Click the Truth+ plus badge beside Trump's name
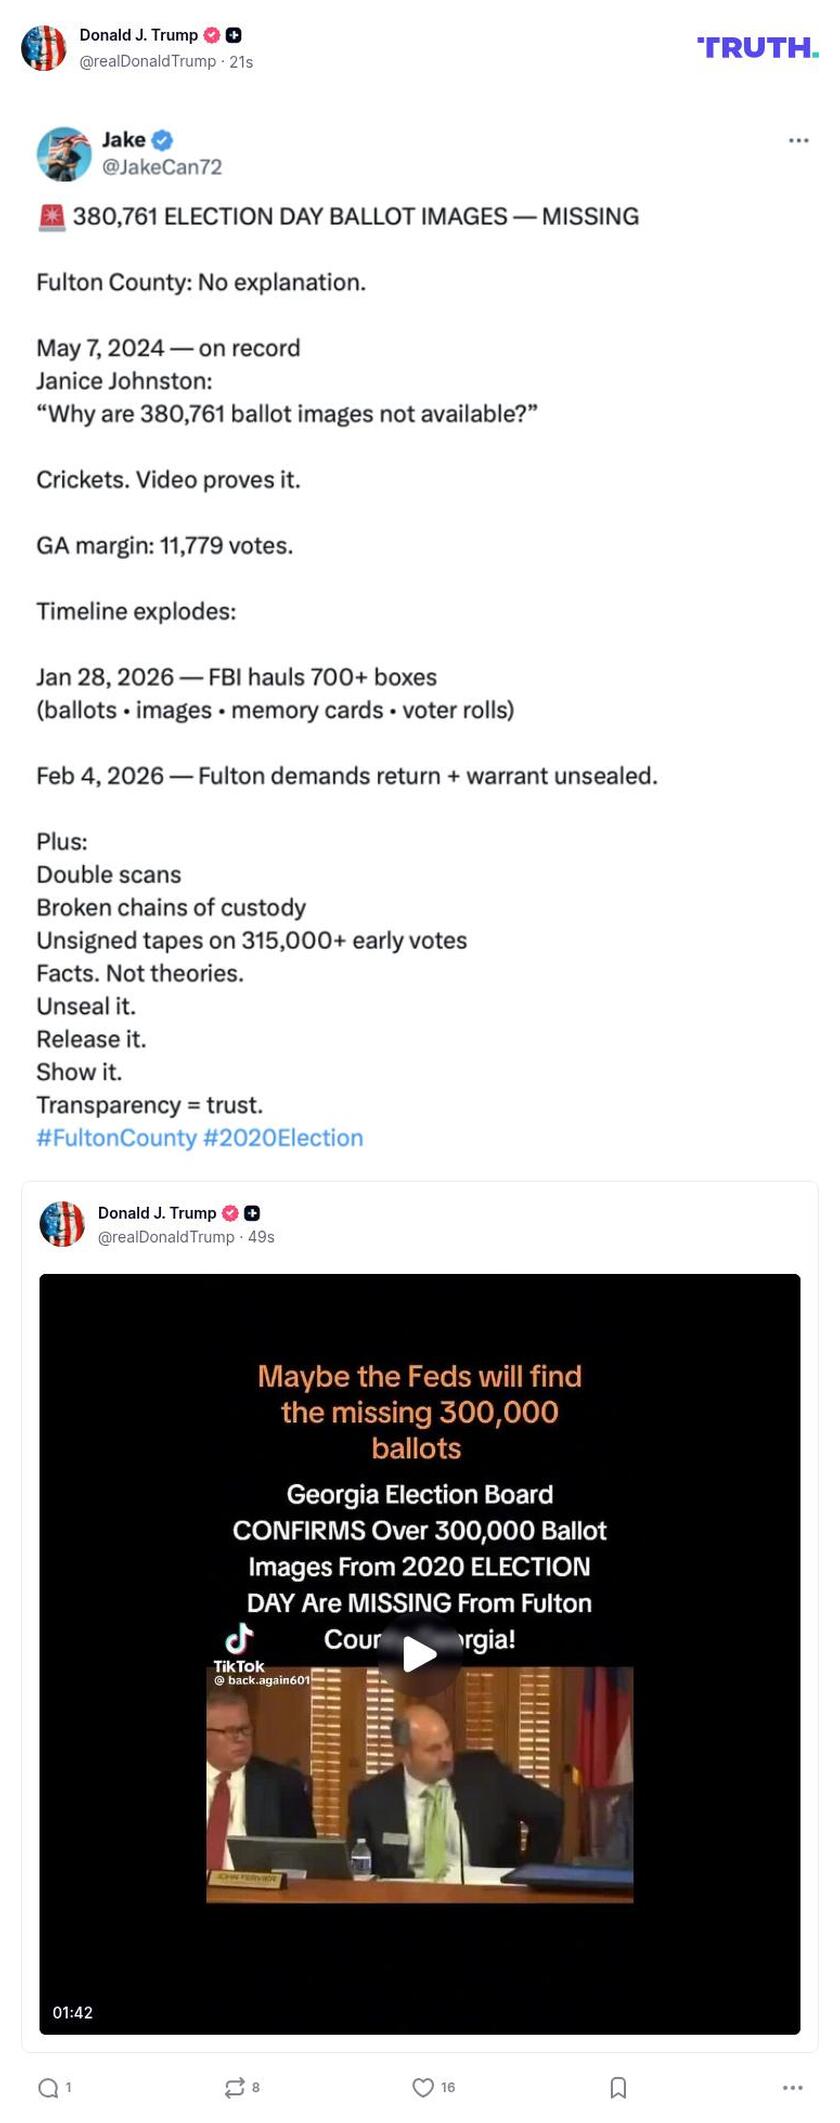The image size is (840, 2123). click(233, 34)
